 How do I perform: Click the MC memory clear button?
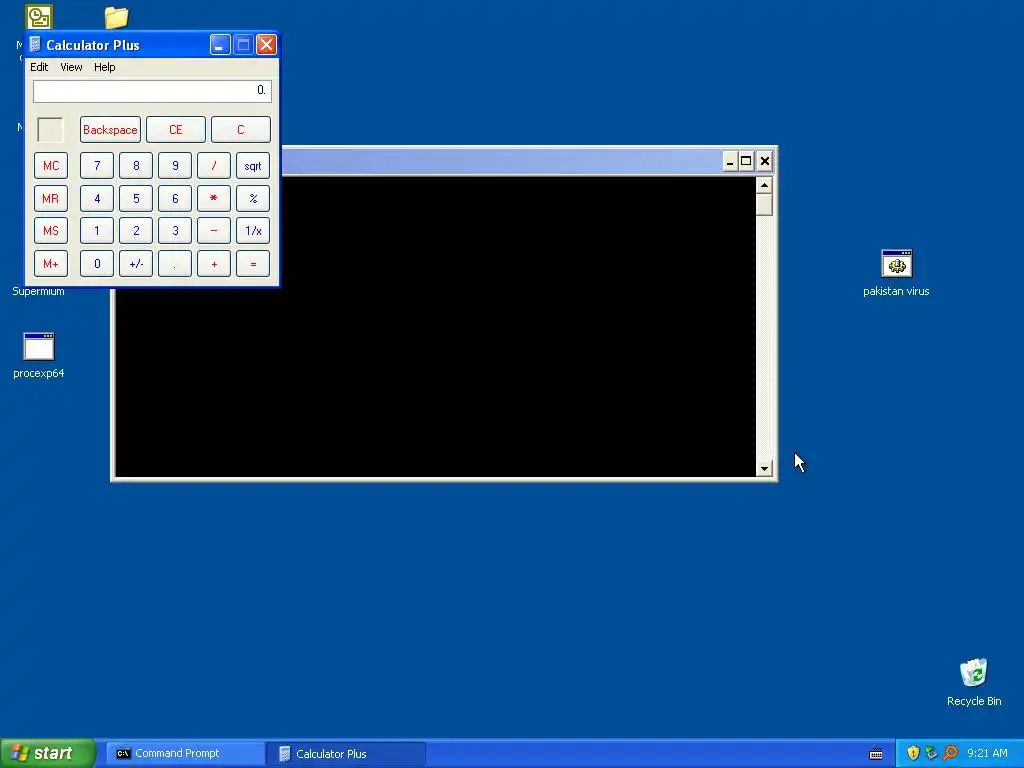pyautogui.click(x=51, y=165)
